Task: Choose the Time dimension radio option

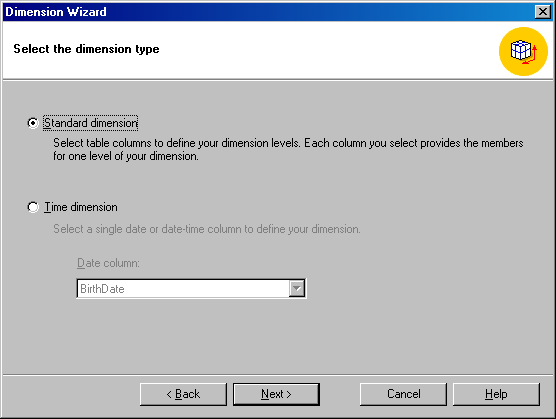Action: [x=33, y=207]
